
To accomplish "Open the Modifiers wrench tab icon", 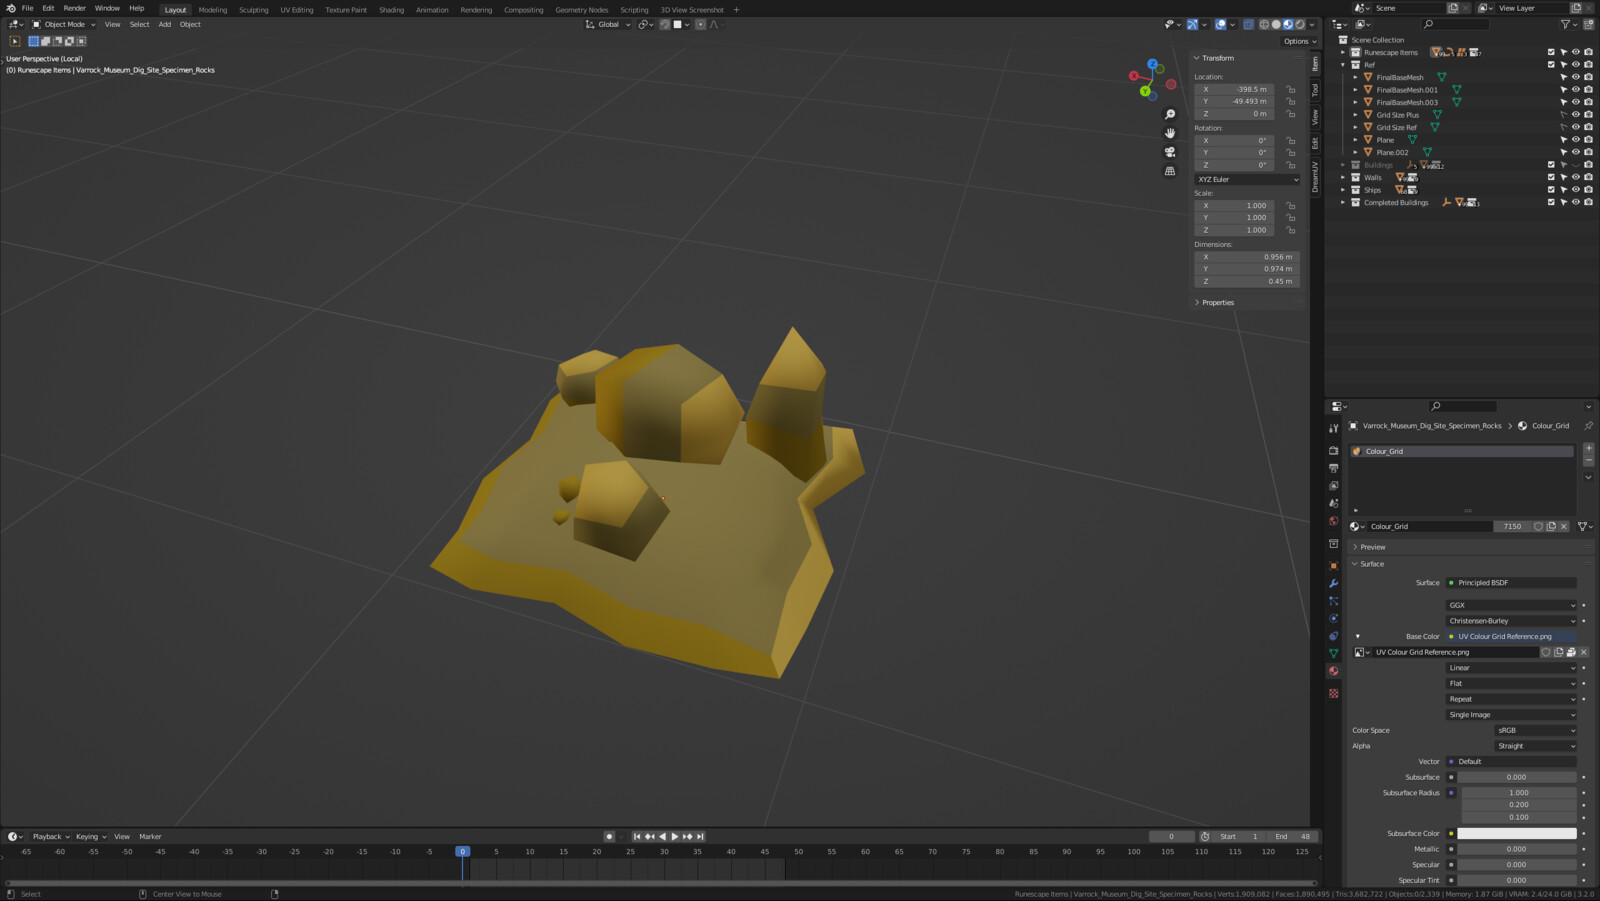I will (1333, 583).
